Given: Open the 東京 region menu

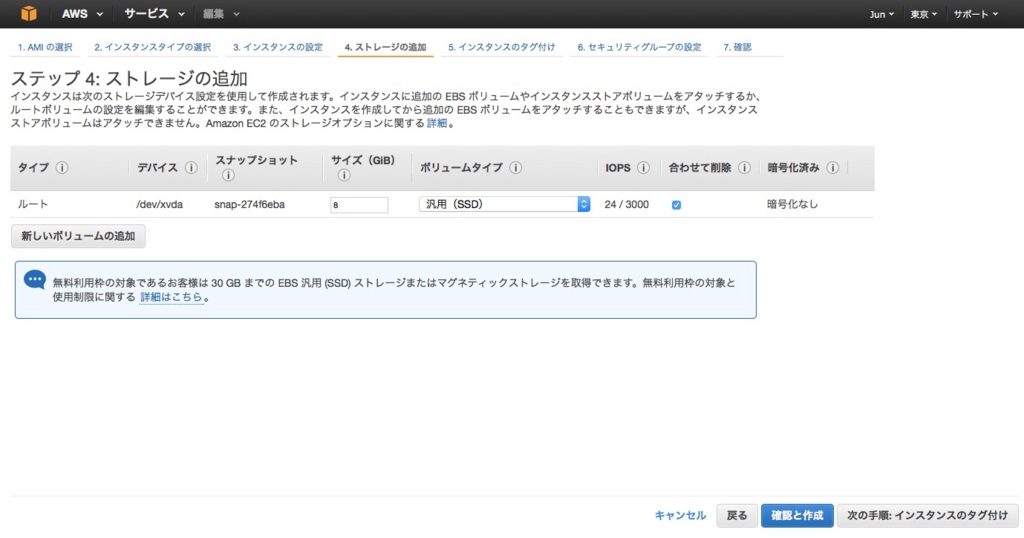Looking at the screenshot, I should tap(923, 14).
